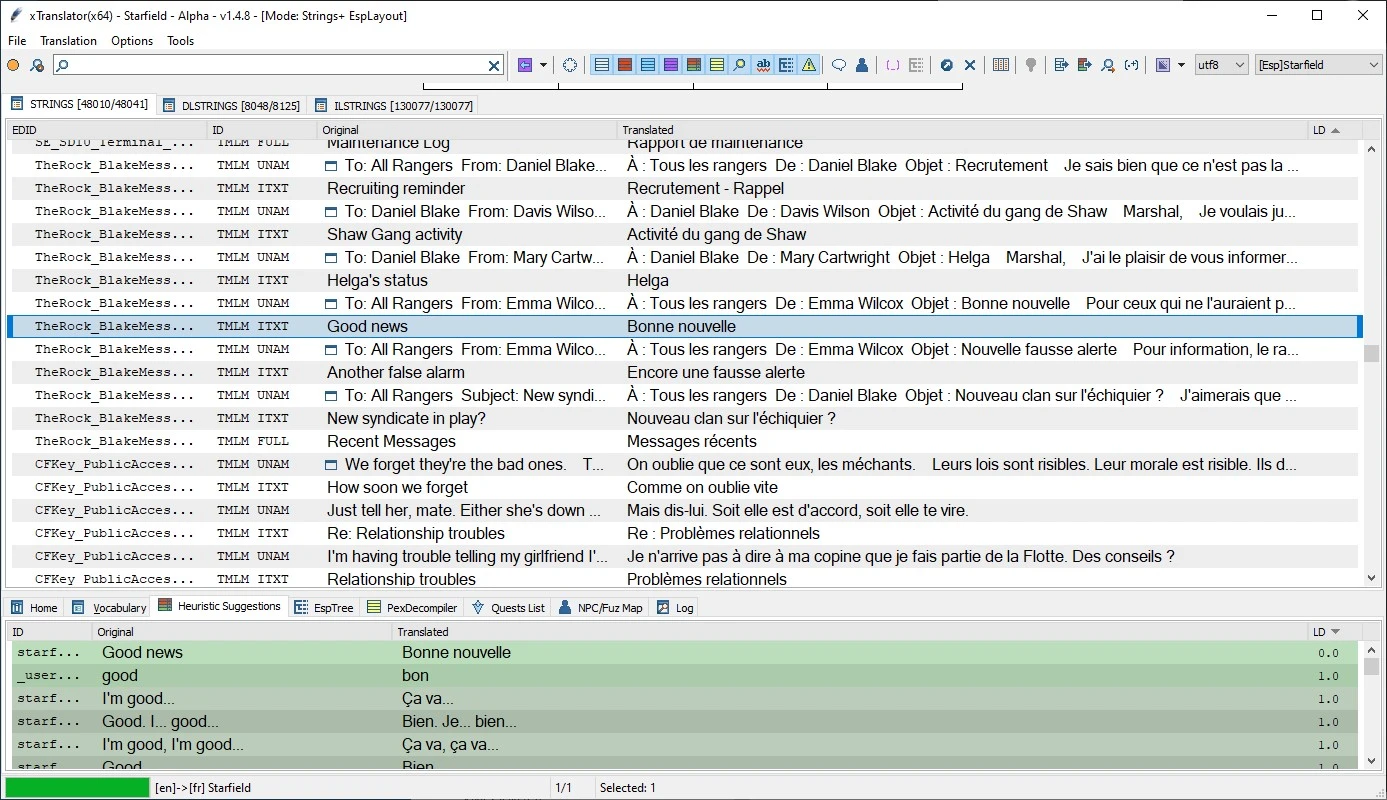Viewport: 1387px width, 800px height.
Task: Click the yellow warning triangle icon
Action: click(x=809, y=65)
